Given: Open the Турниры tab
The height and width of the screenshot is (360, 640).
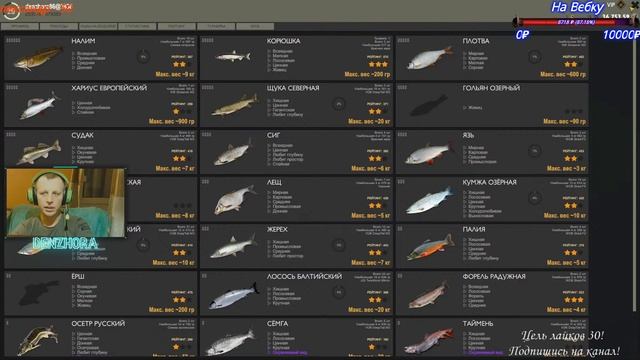Looking at the screenshot, I should [216, 26].
